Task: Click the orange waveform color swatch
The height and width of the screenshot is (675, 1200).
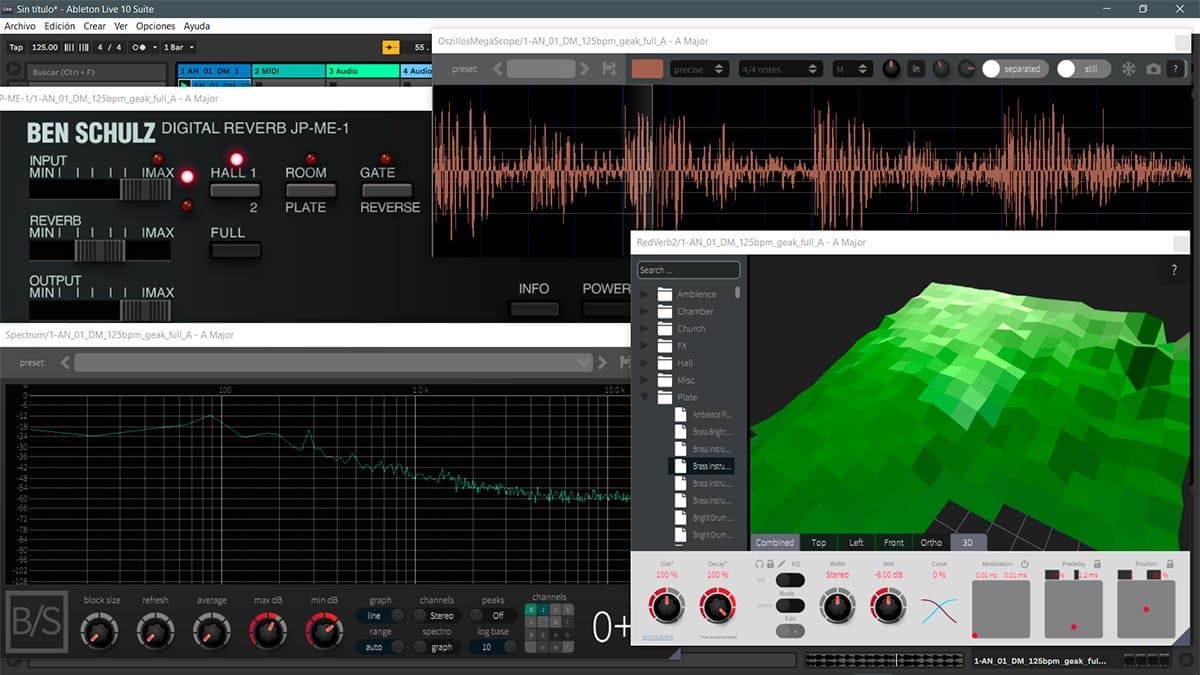Action: coord(647,69)
